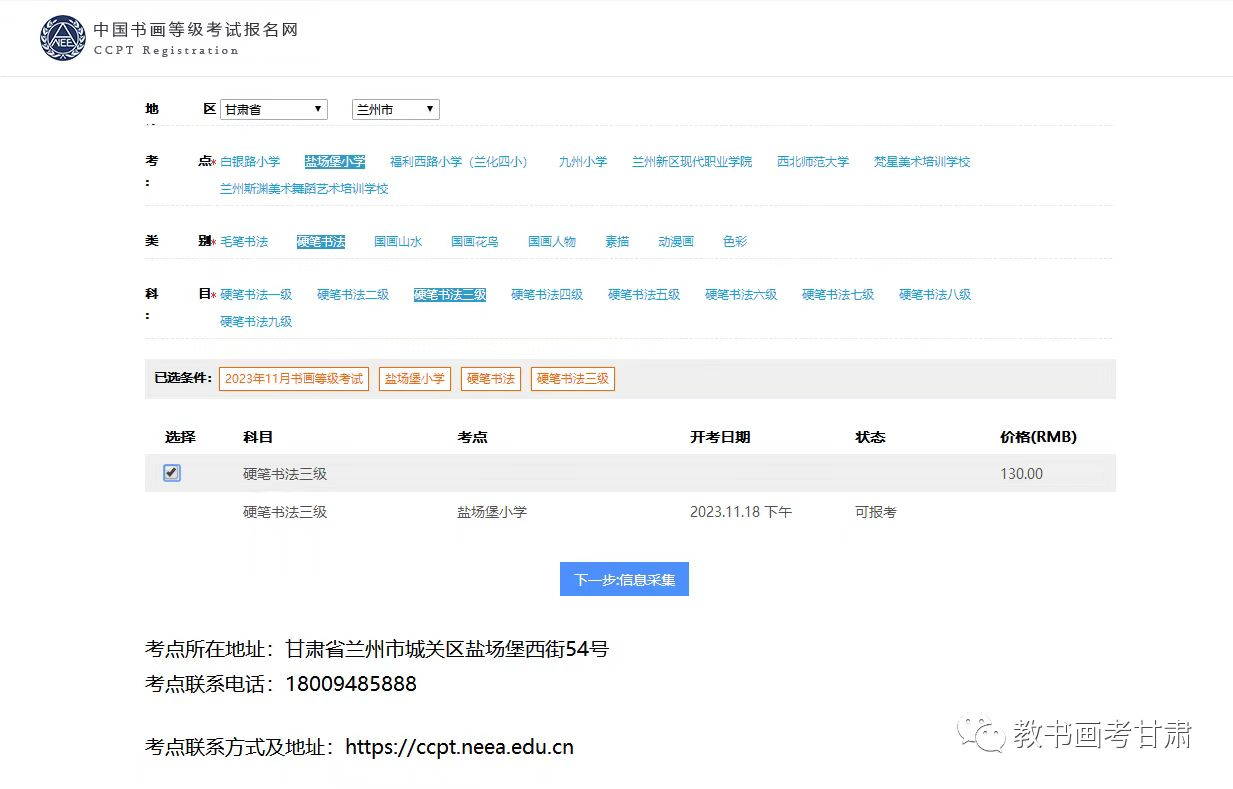Click the 下一步:信息采集 button
1233x789 pixels.
click(624, 580)
